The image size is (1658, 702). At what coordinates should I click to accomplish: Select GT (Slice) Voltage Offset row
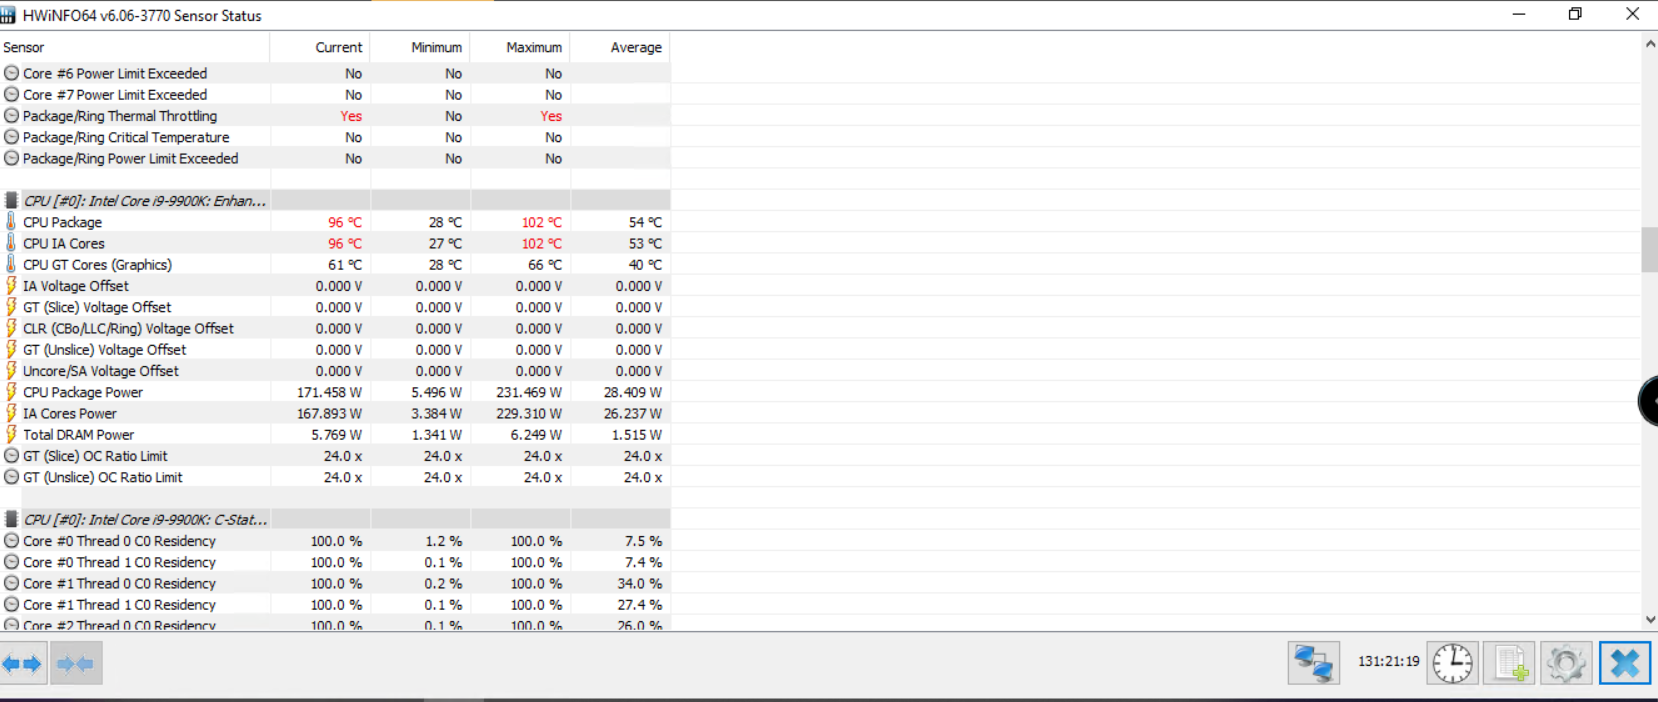(x=335, y=307)
